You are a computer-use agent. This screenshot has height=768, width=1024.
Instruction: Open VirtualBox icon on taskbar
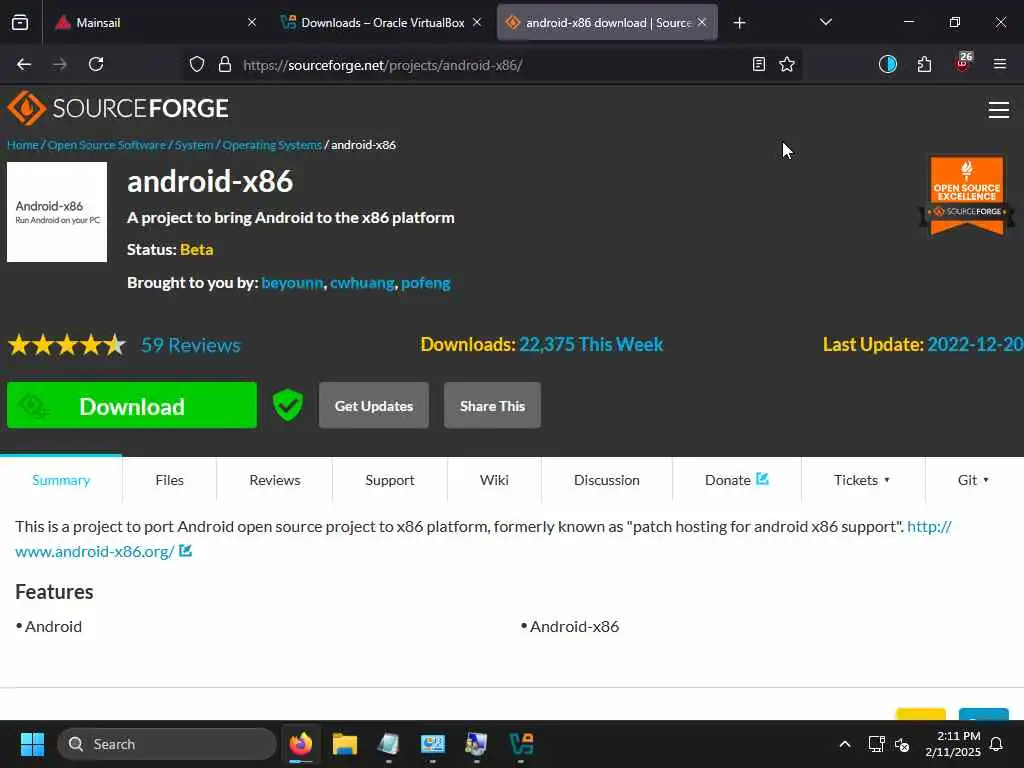pyautogui.click(x=521, y=744)
